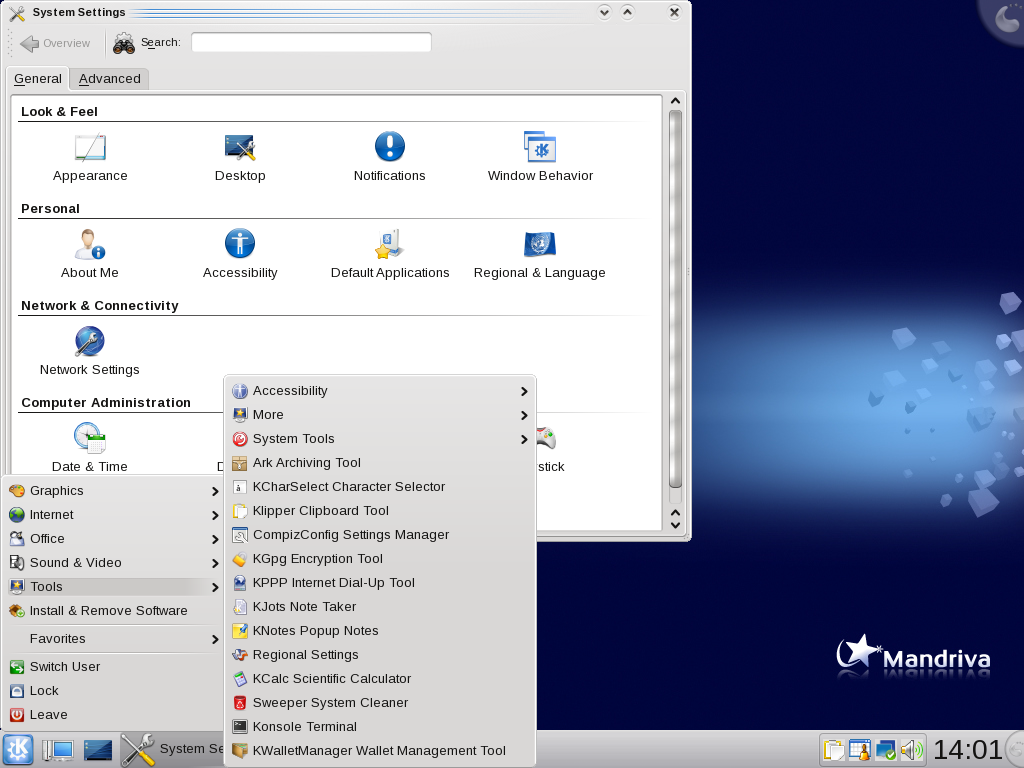Open Desktop settings icon
This screenshot has height=768, width=1024.
click(240, 148)
